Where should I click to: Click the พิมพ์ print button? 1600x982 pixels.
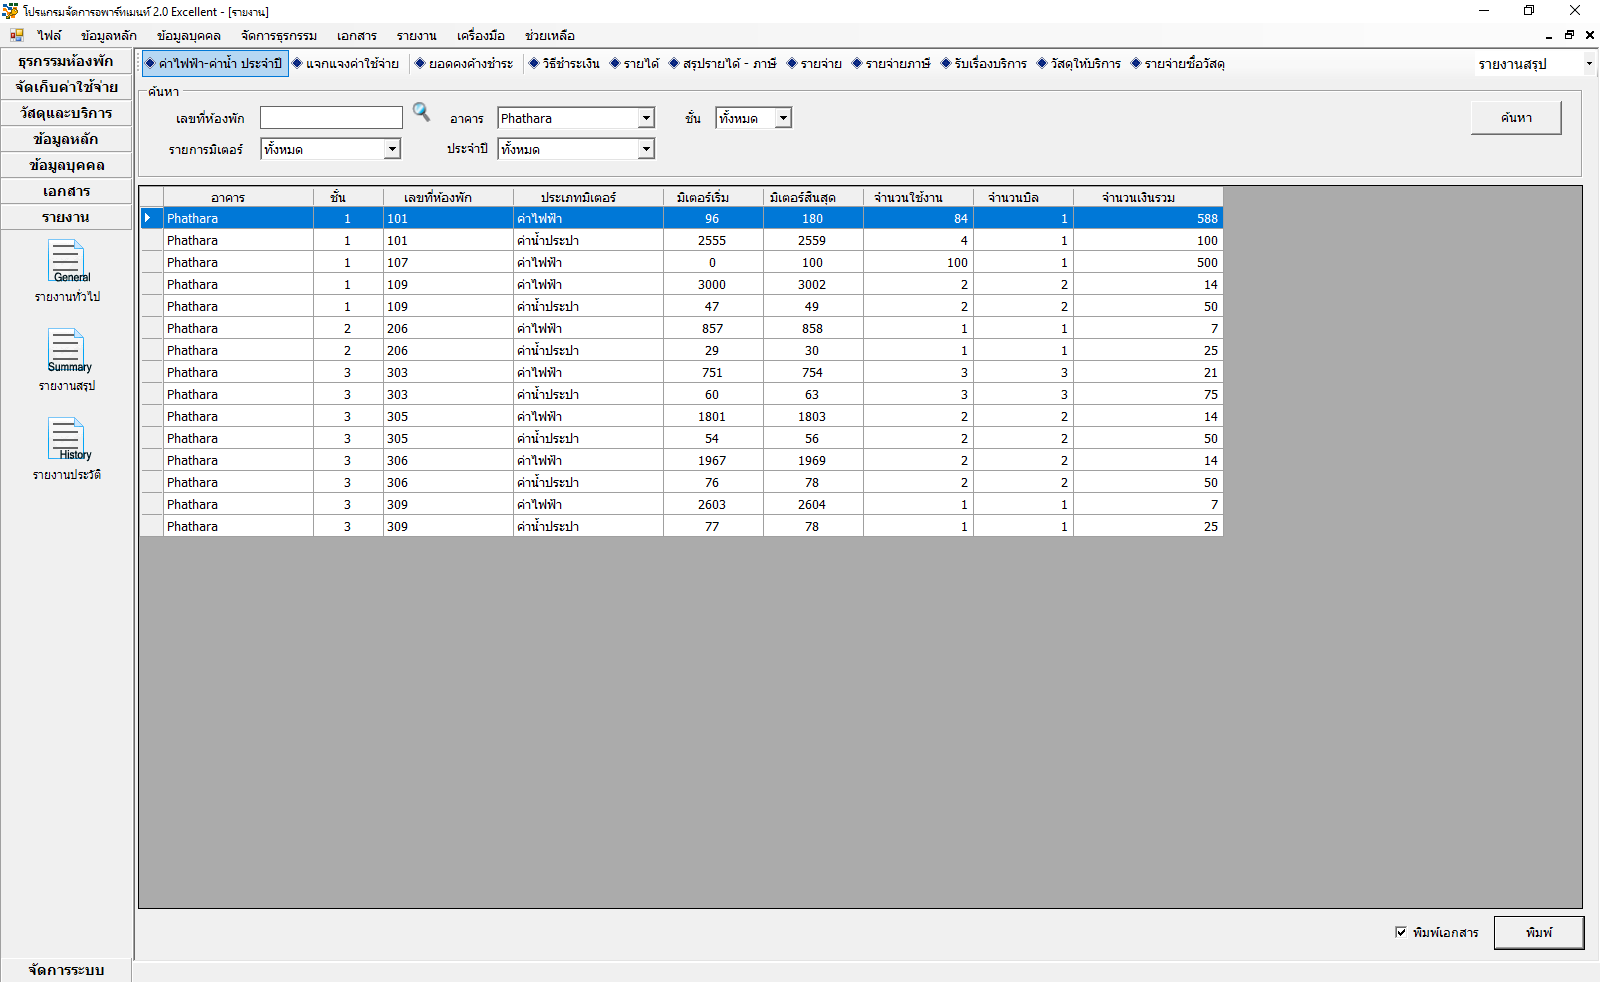1539,932
